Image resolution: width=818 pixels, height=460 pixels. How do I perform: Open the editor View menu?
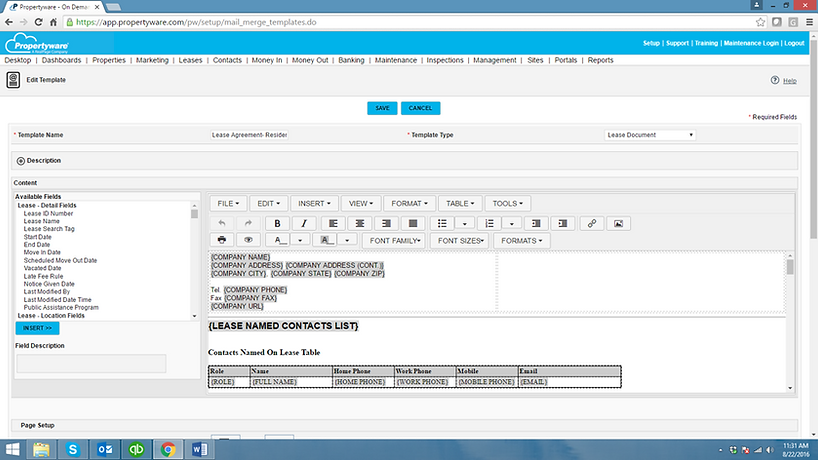pyautogui.click(x=360, y=203)
